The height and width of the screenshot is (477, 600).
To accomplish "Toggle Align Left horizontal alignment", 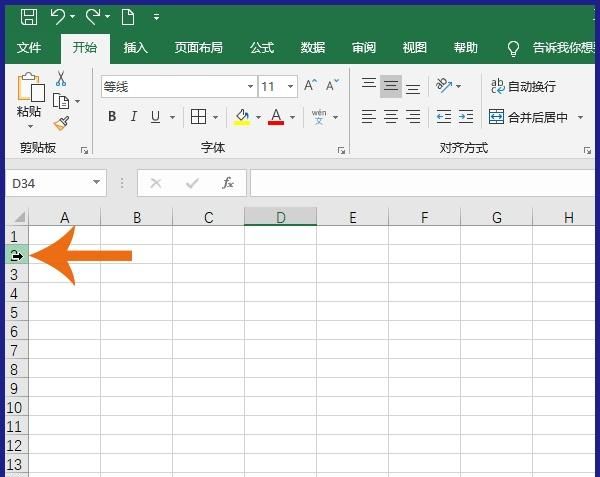I will (x=369, y=117).
